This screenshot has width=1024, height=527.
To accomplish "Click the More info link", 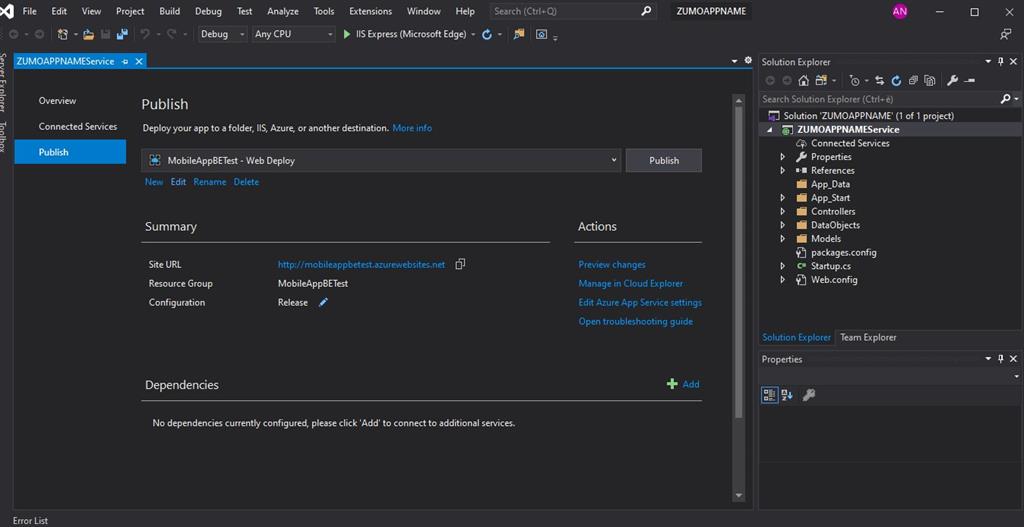I will pos(412,128).
